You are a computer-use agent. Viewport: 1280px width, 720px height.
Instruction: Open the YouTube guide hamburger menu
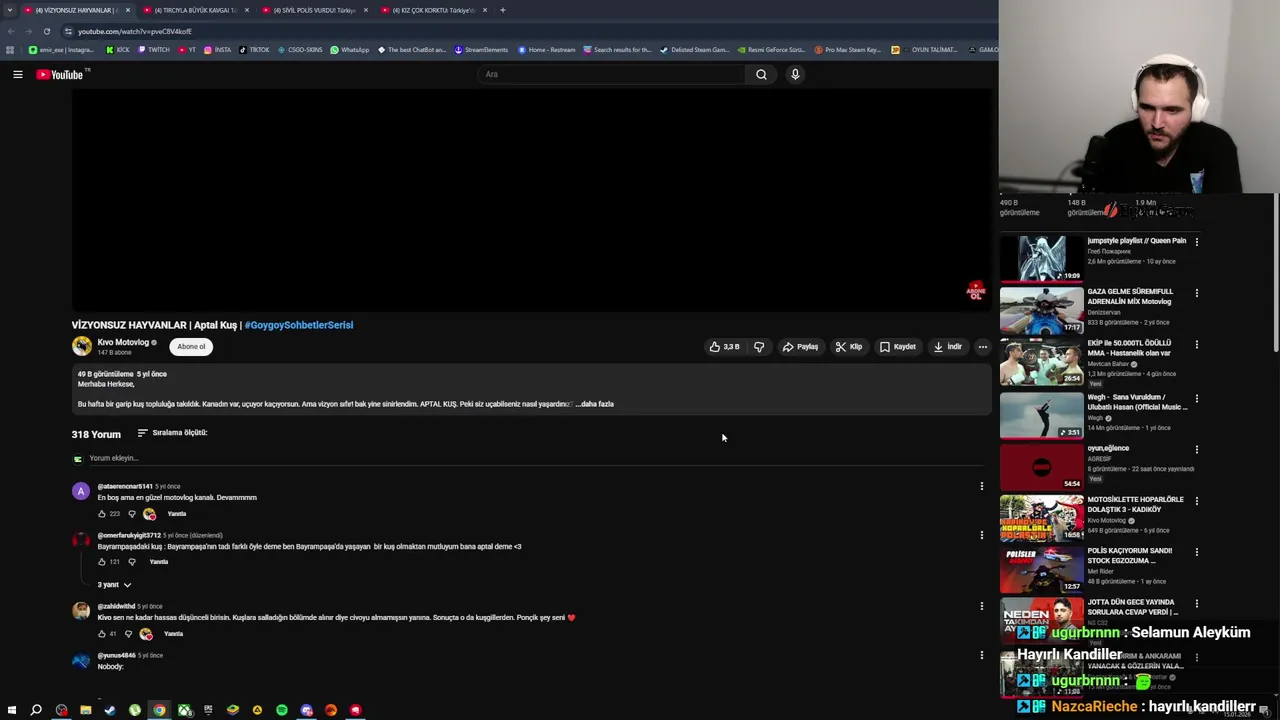point(18,74)
